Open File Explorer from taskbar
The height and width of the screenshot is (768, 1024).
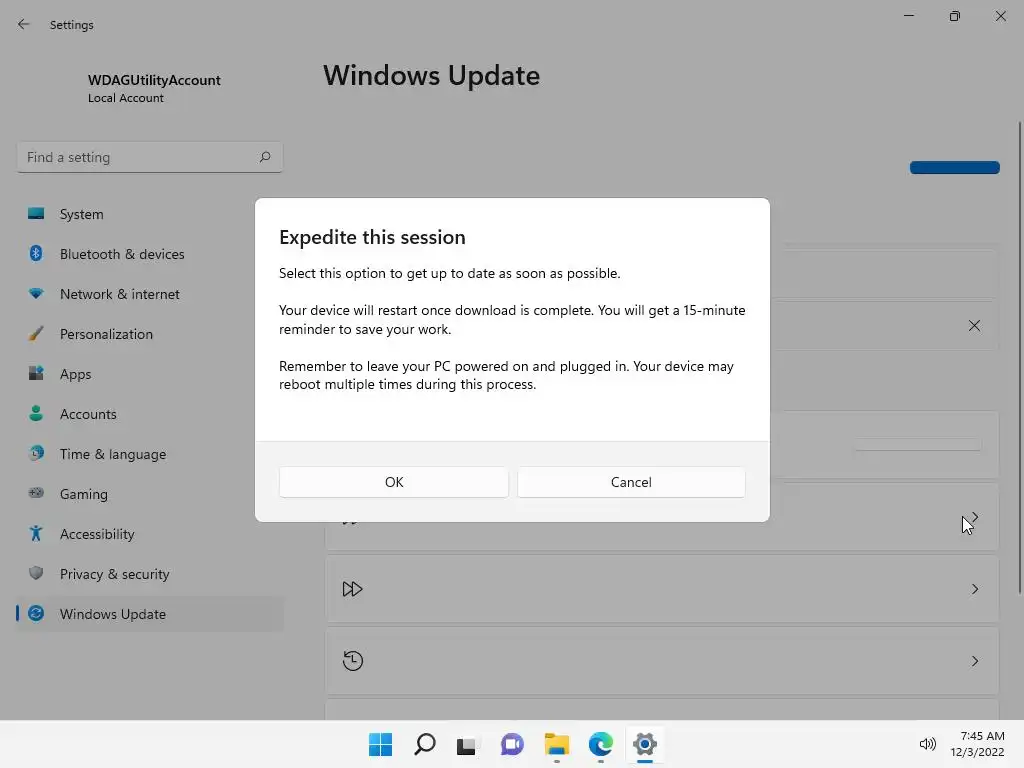pos(556,744)
